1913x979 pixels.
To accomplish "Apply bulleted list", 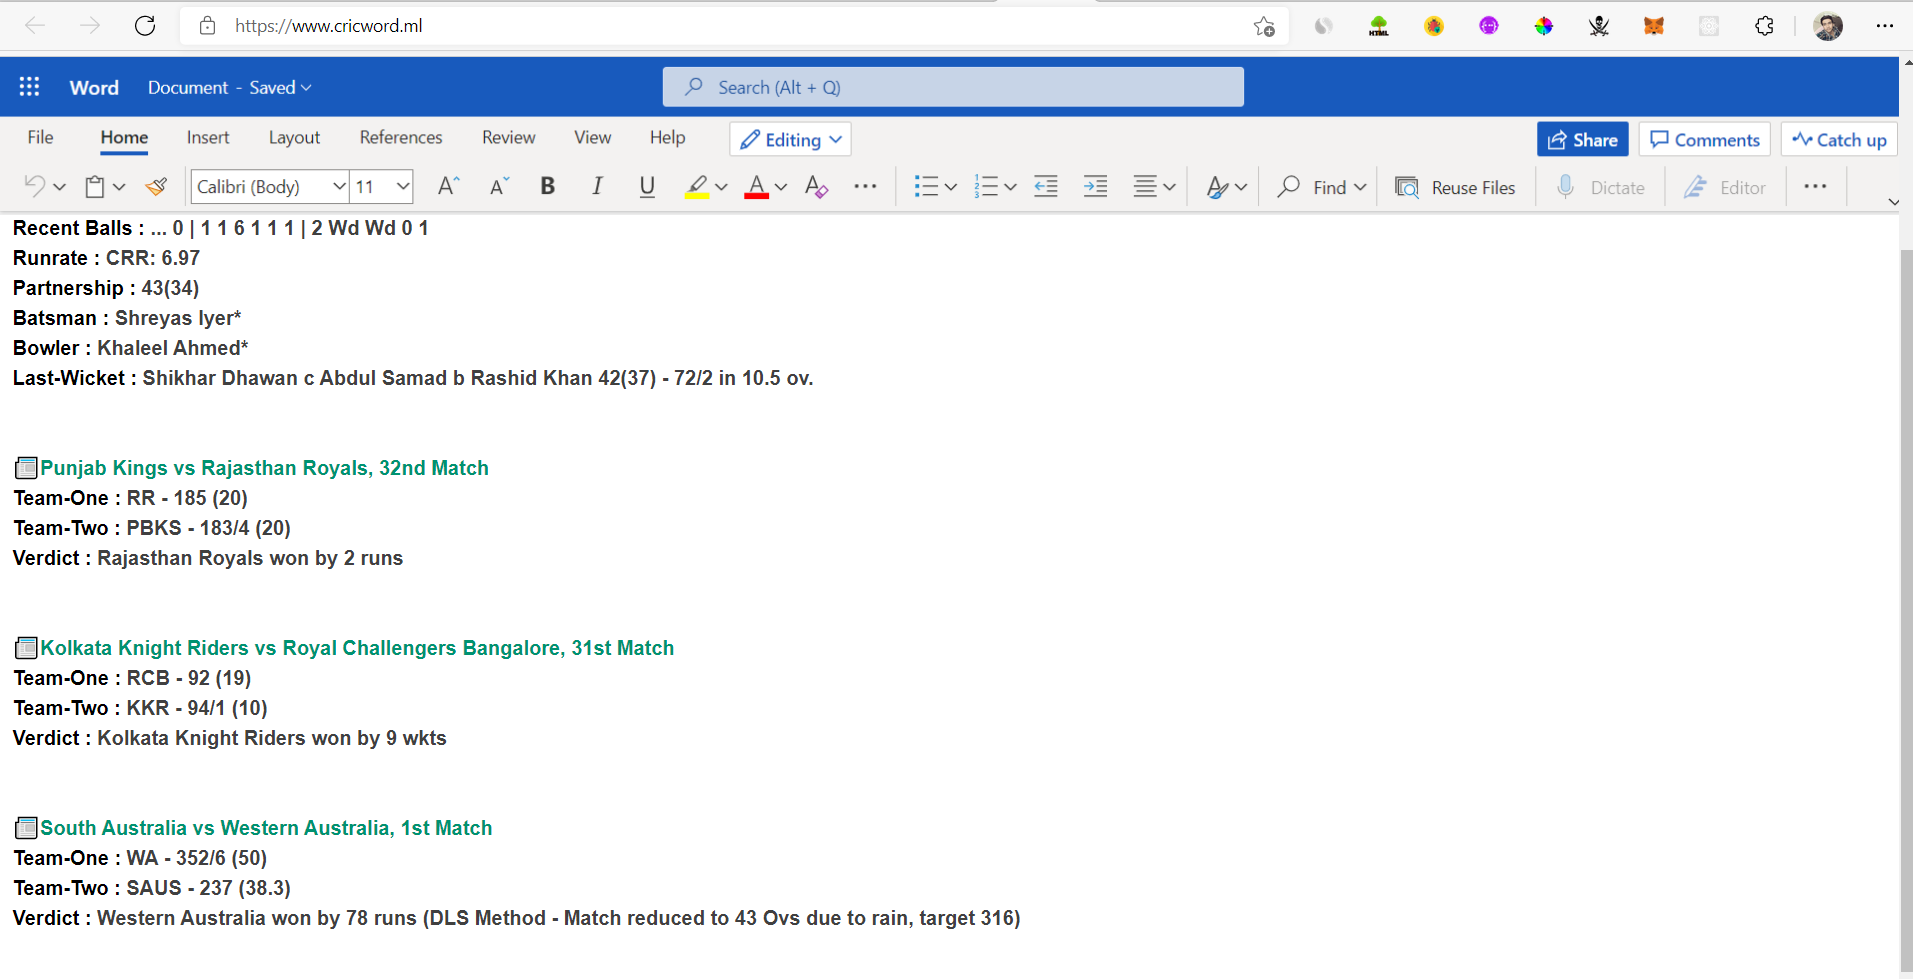I will (x=926, y=186).
